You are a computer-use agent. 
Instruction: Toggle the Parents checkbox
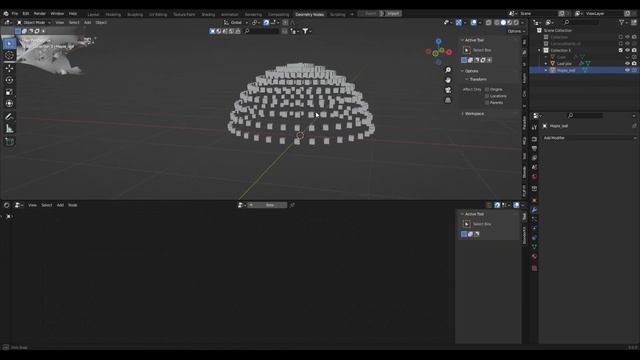pos(487,102)
